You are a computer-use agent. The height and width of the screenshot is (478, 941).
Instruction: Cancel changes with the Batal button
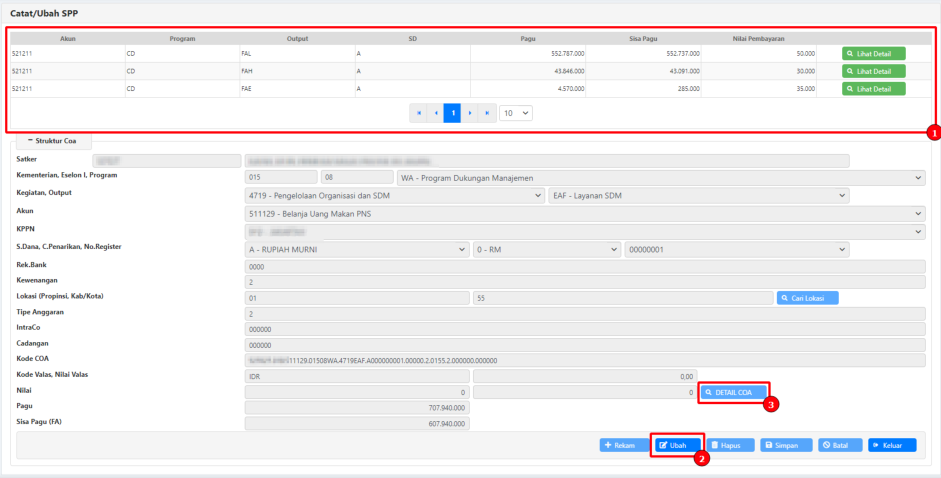(839, 445)
